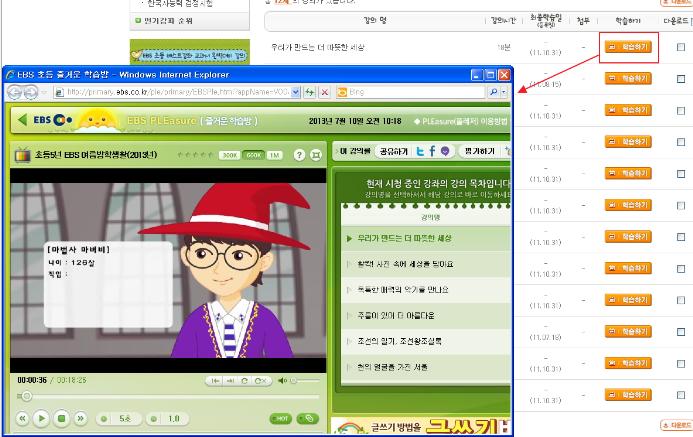
Task: Select lecture 우리가 만드는 더 따뜻한 세상 in list
Action: pyautogui.click(x=426, y=239)
